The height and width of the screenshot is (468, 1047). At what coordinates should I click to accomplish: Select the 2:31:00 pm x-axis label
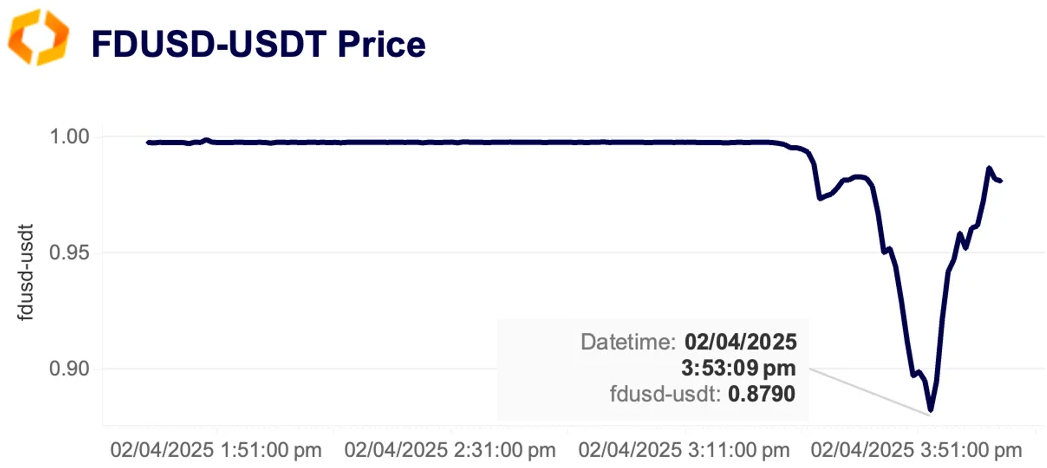click(449, 450)
